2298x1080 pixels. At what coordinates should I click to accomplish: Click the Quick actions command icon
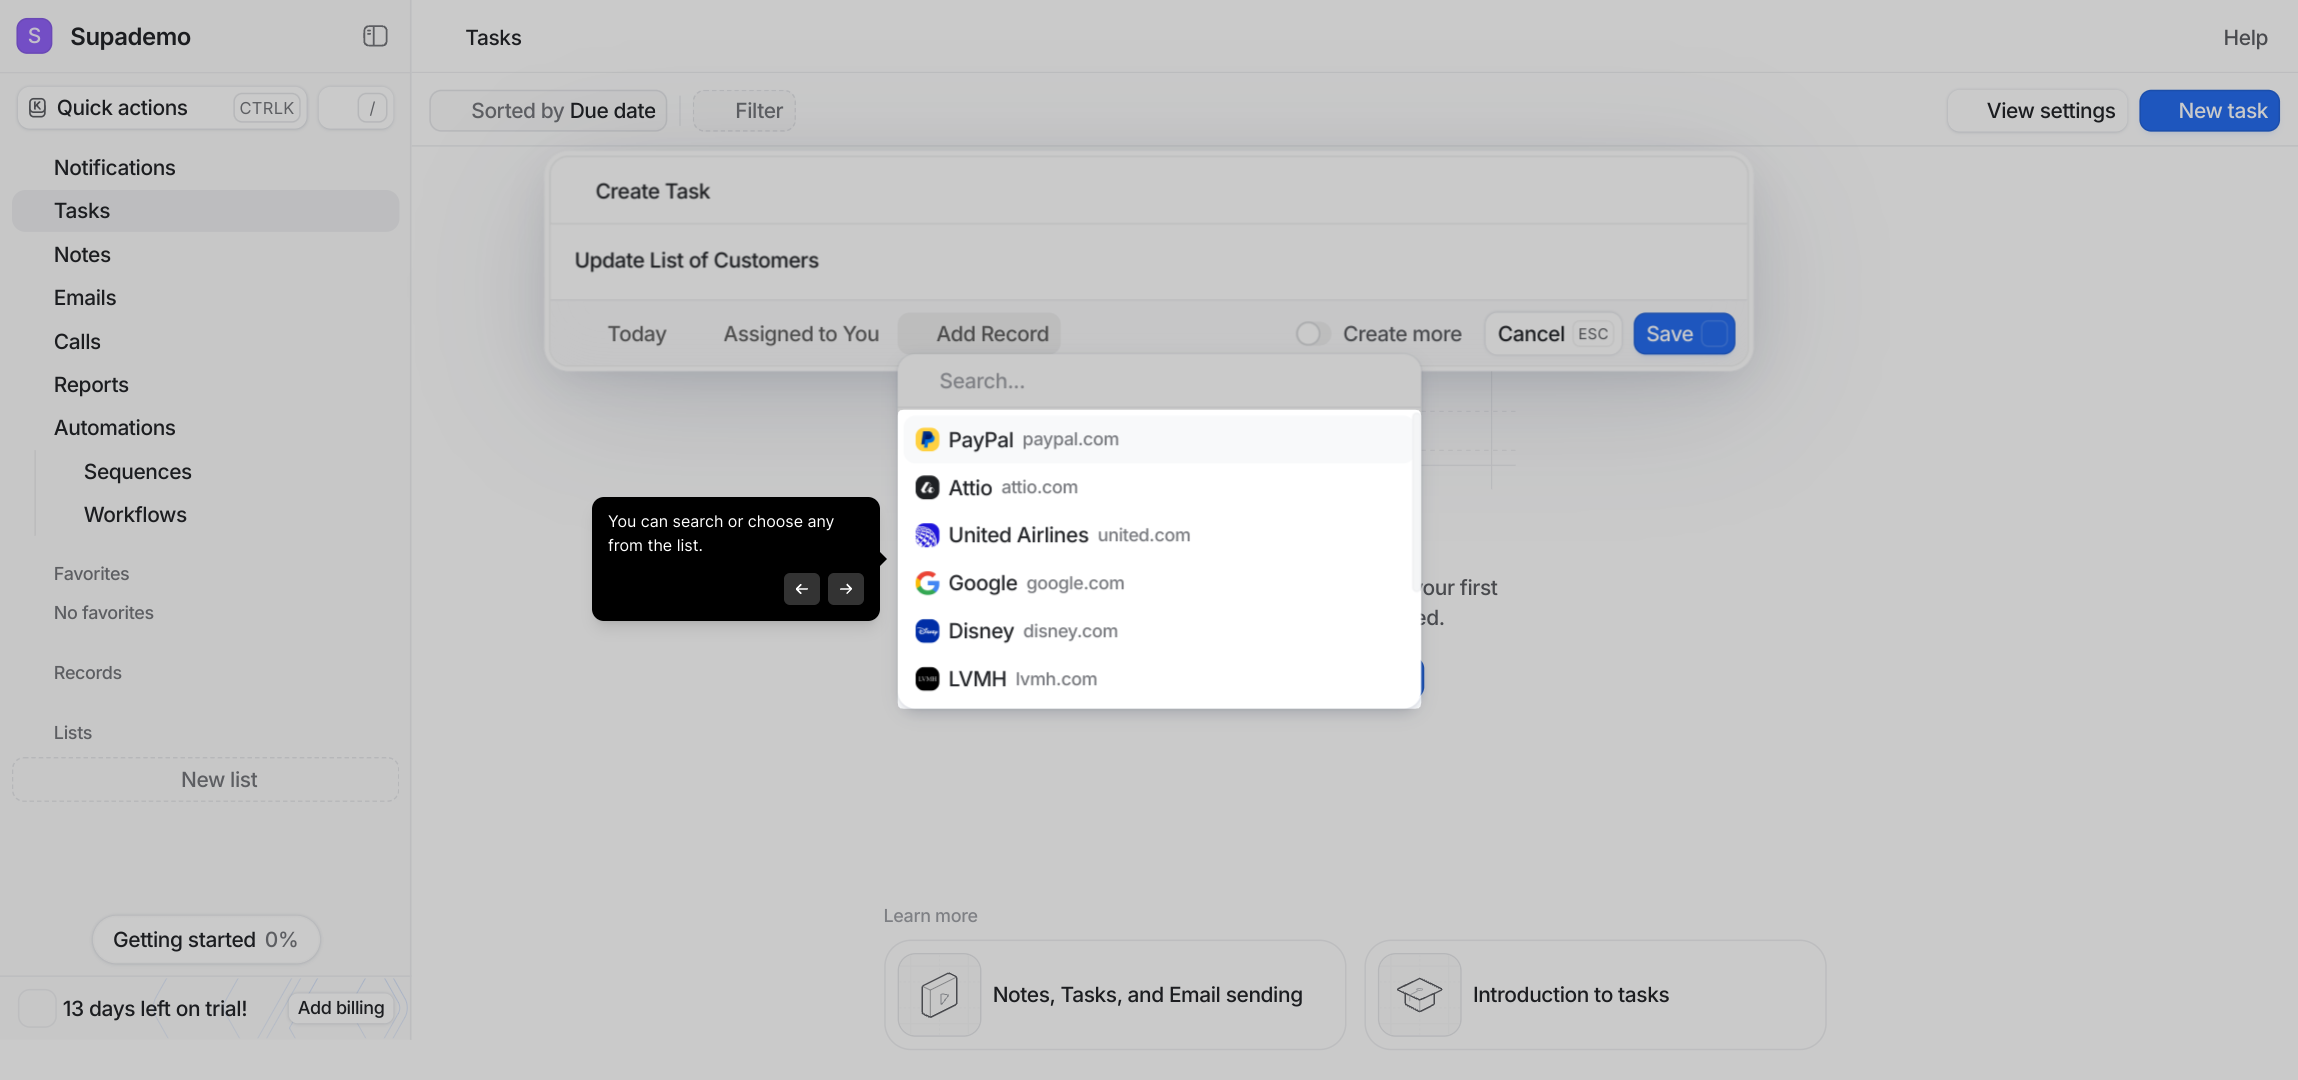pyautogui.click(x=37, y=108)
